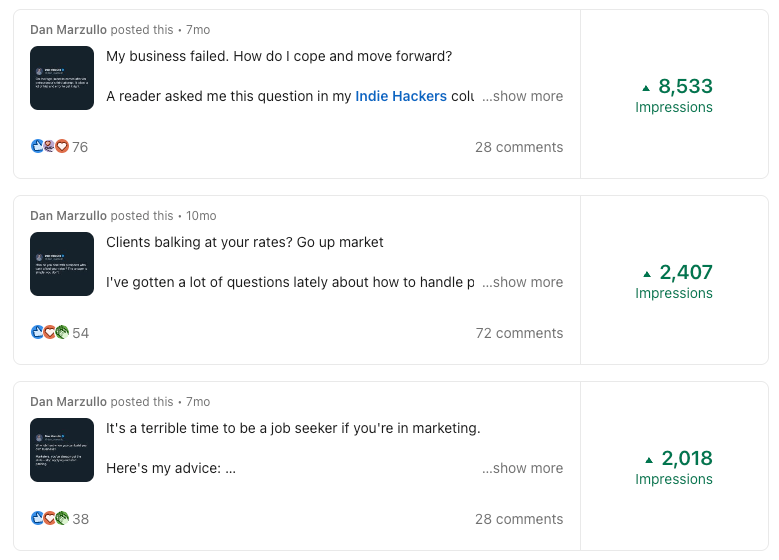Expand job seeker post with show more

[522, 469]
